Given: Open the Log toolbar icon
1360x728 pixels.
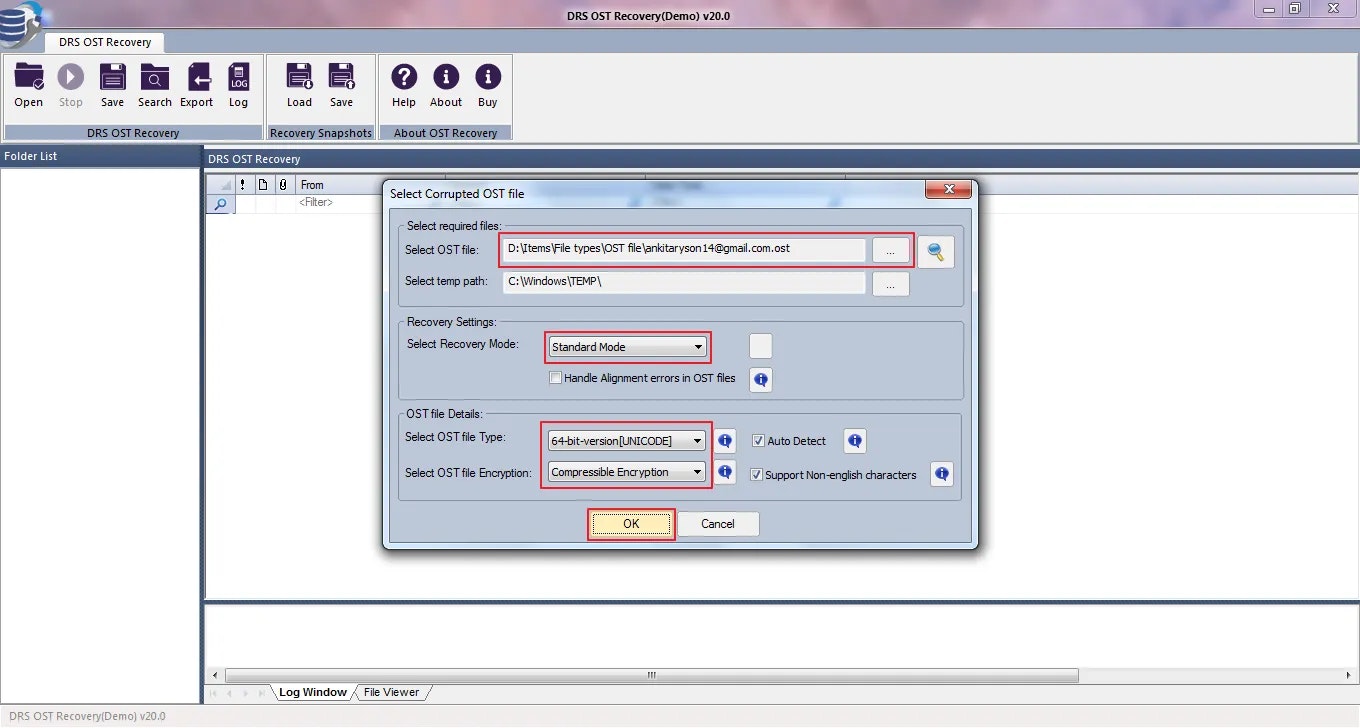Looking at the screenshot, I should pyautogui.click(x=239, y=85).
